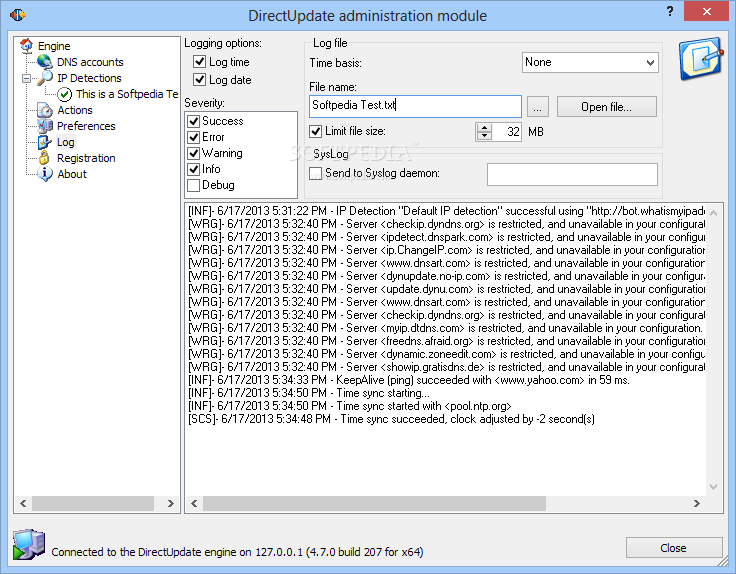Click the browse '...' button
Viewport: 736px width, 574px height.
click(537, 107)
